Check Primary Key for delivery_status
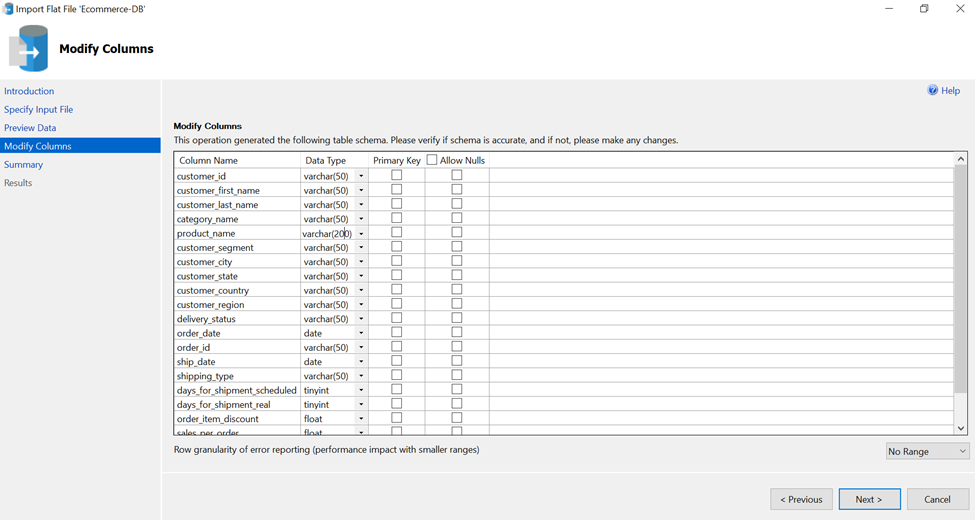The image size is (975, 520). (x=397, y=318)
